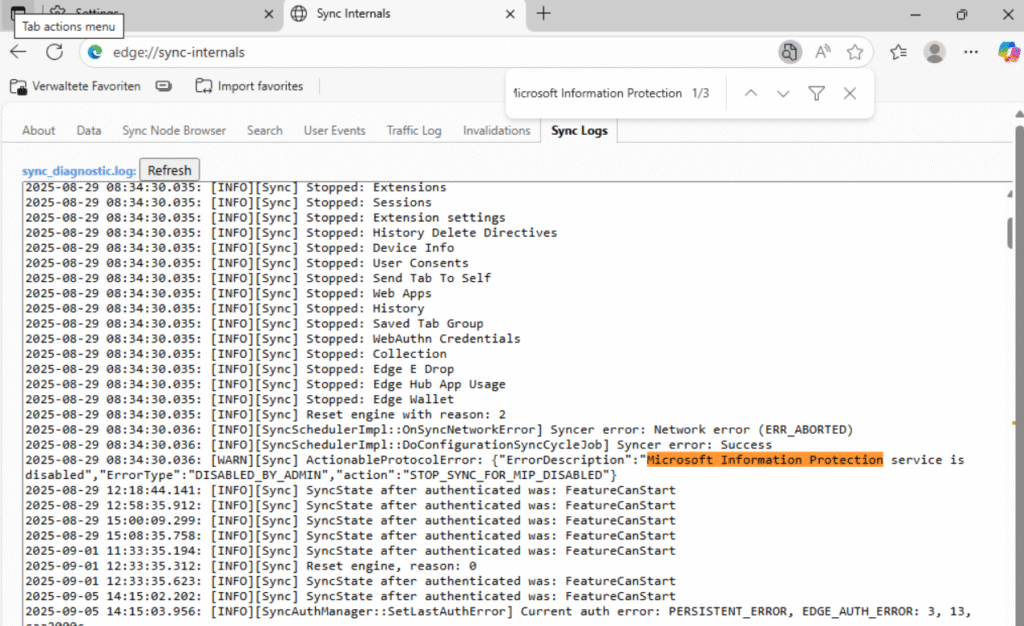Click the find text field containing Microsoft Information Protection
Viewport: 1024px width, 626px height.
point(596,93)
